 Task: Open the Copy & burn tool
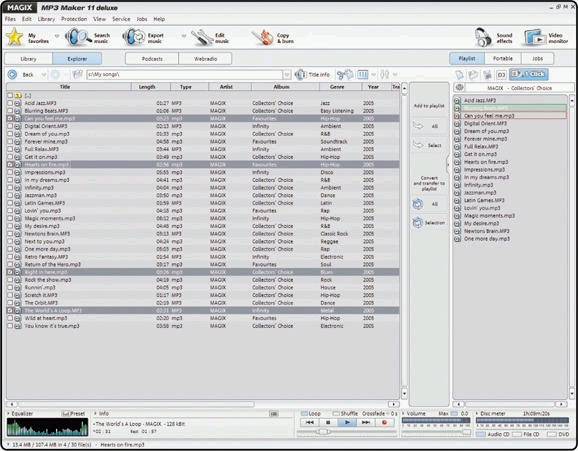click(273, 38)
